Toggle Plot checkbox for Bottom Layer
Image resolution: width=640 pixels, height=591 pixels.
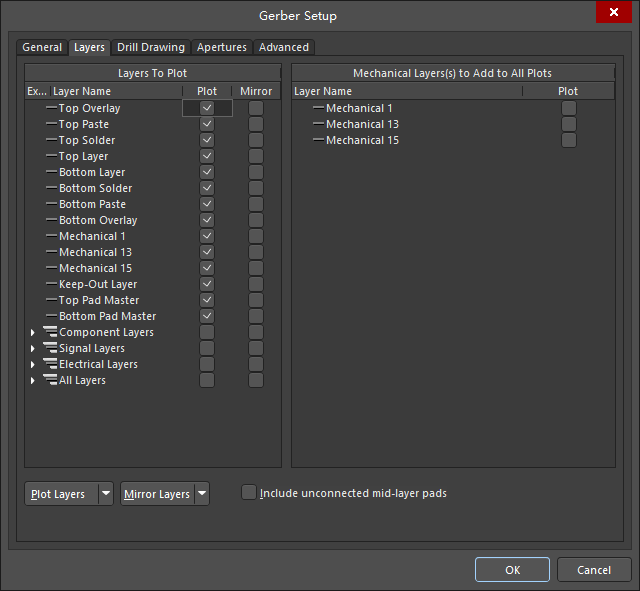(x=207, y=172)
